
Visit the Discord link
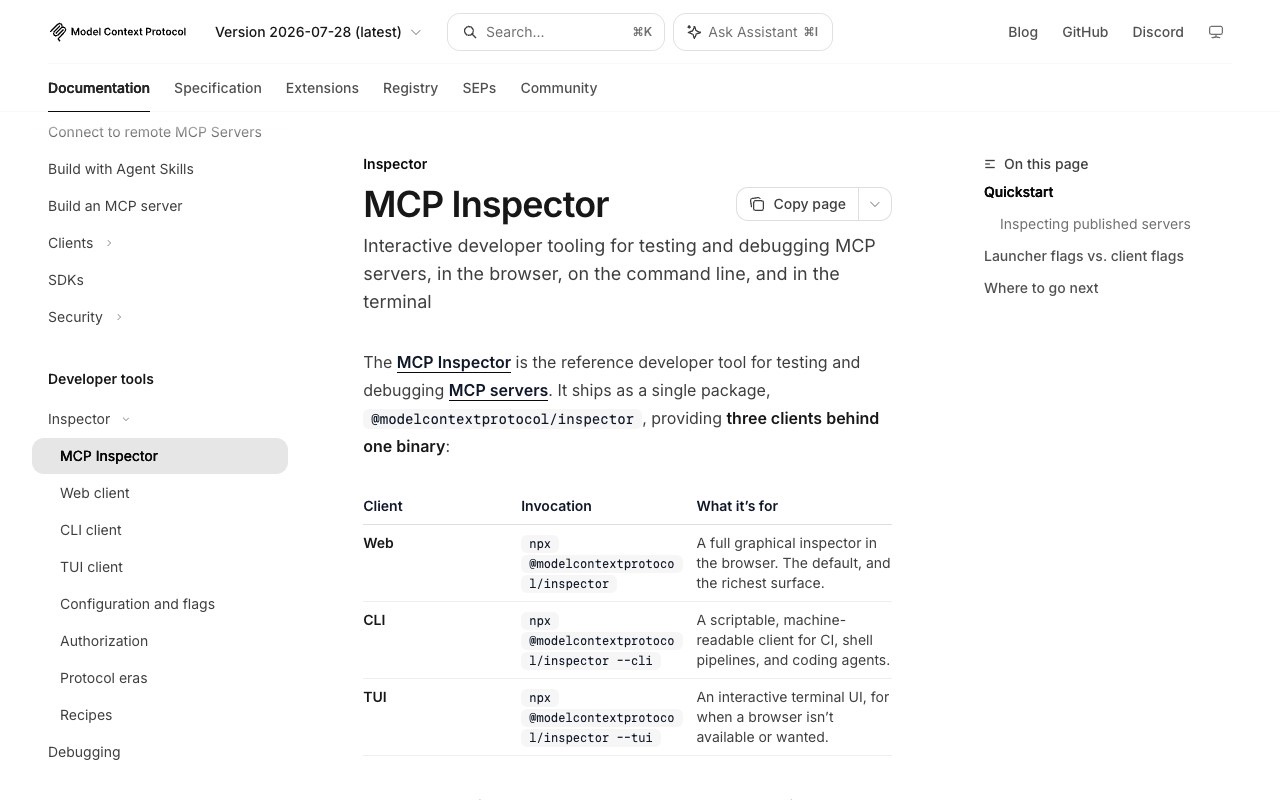[x=1158, y=32]
